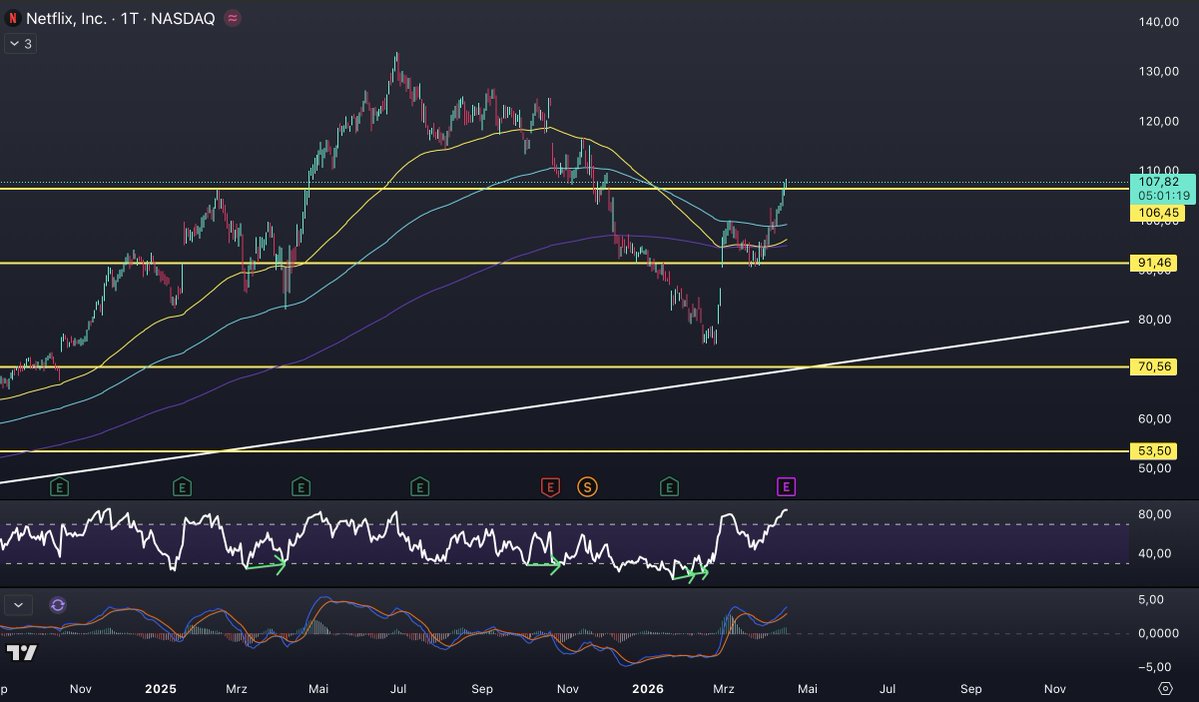The height and width of the screenshot is (702, 1199).
Task: Open the purple upcoming earnings marker
Action: pos(786,486)
